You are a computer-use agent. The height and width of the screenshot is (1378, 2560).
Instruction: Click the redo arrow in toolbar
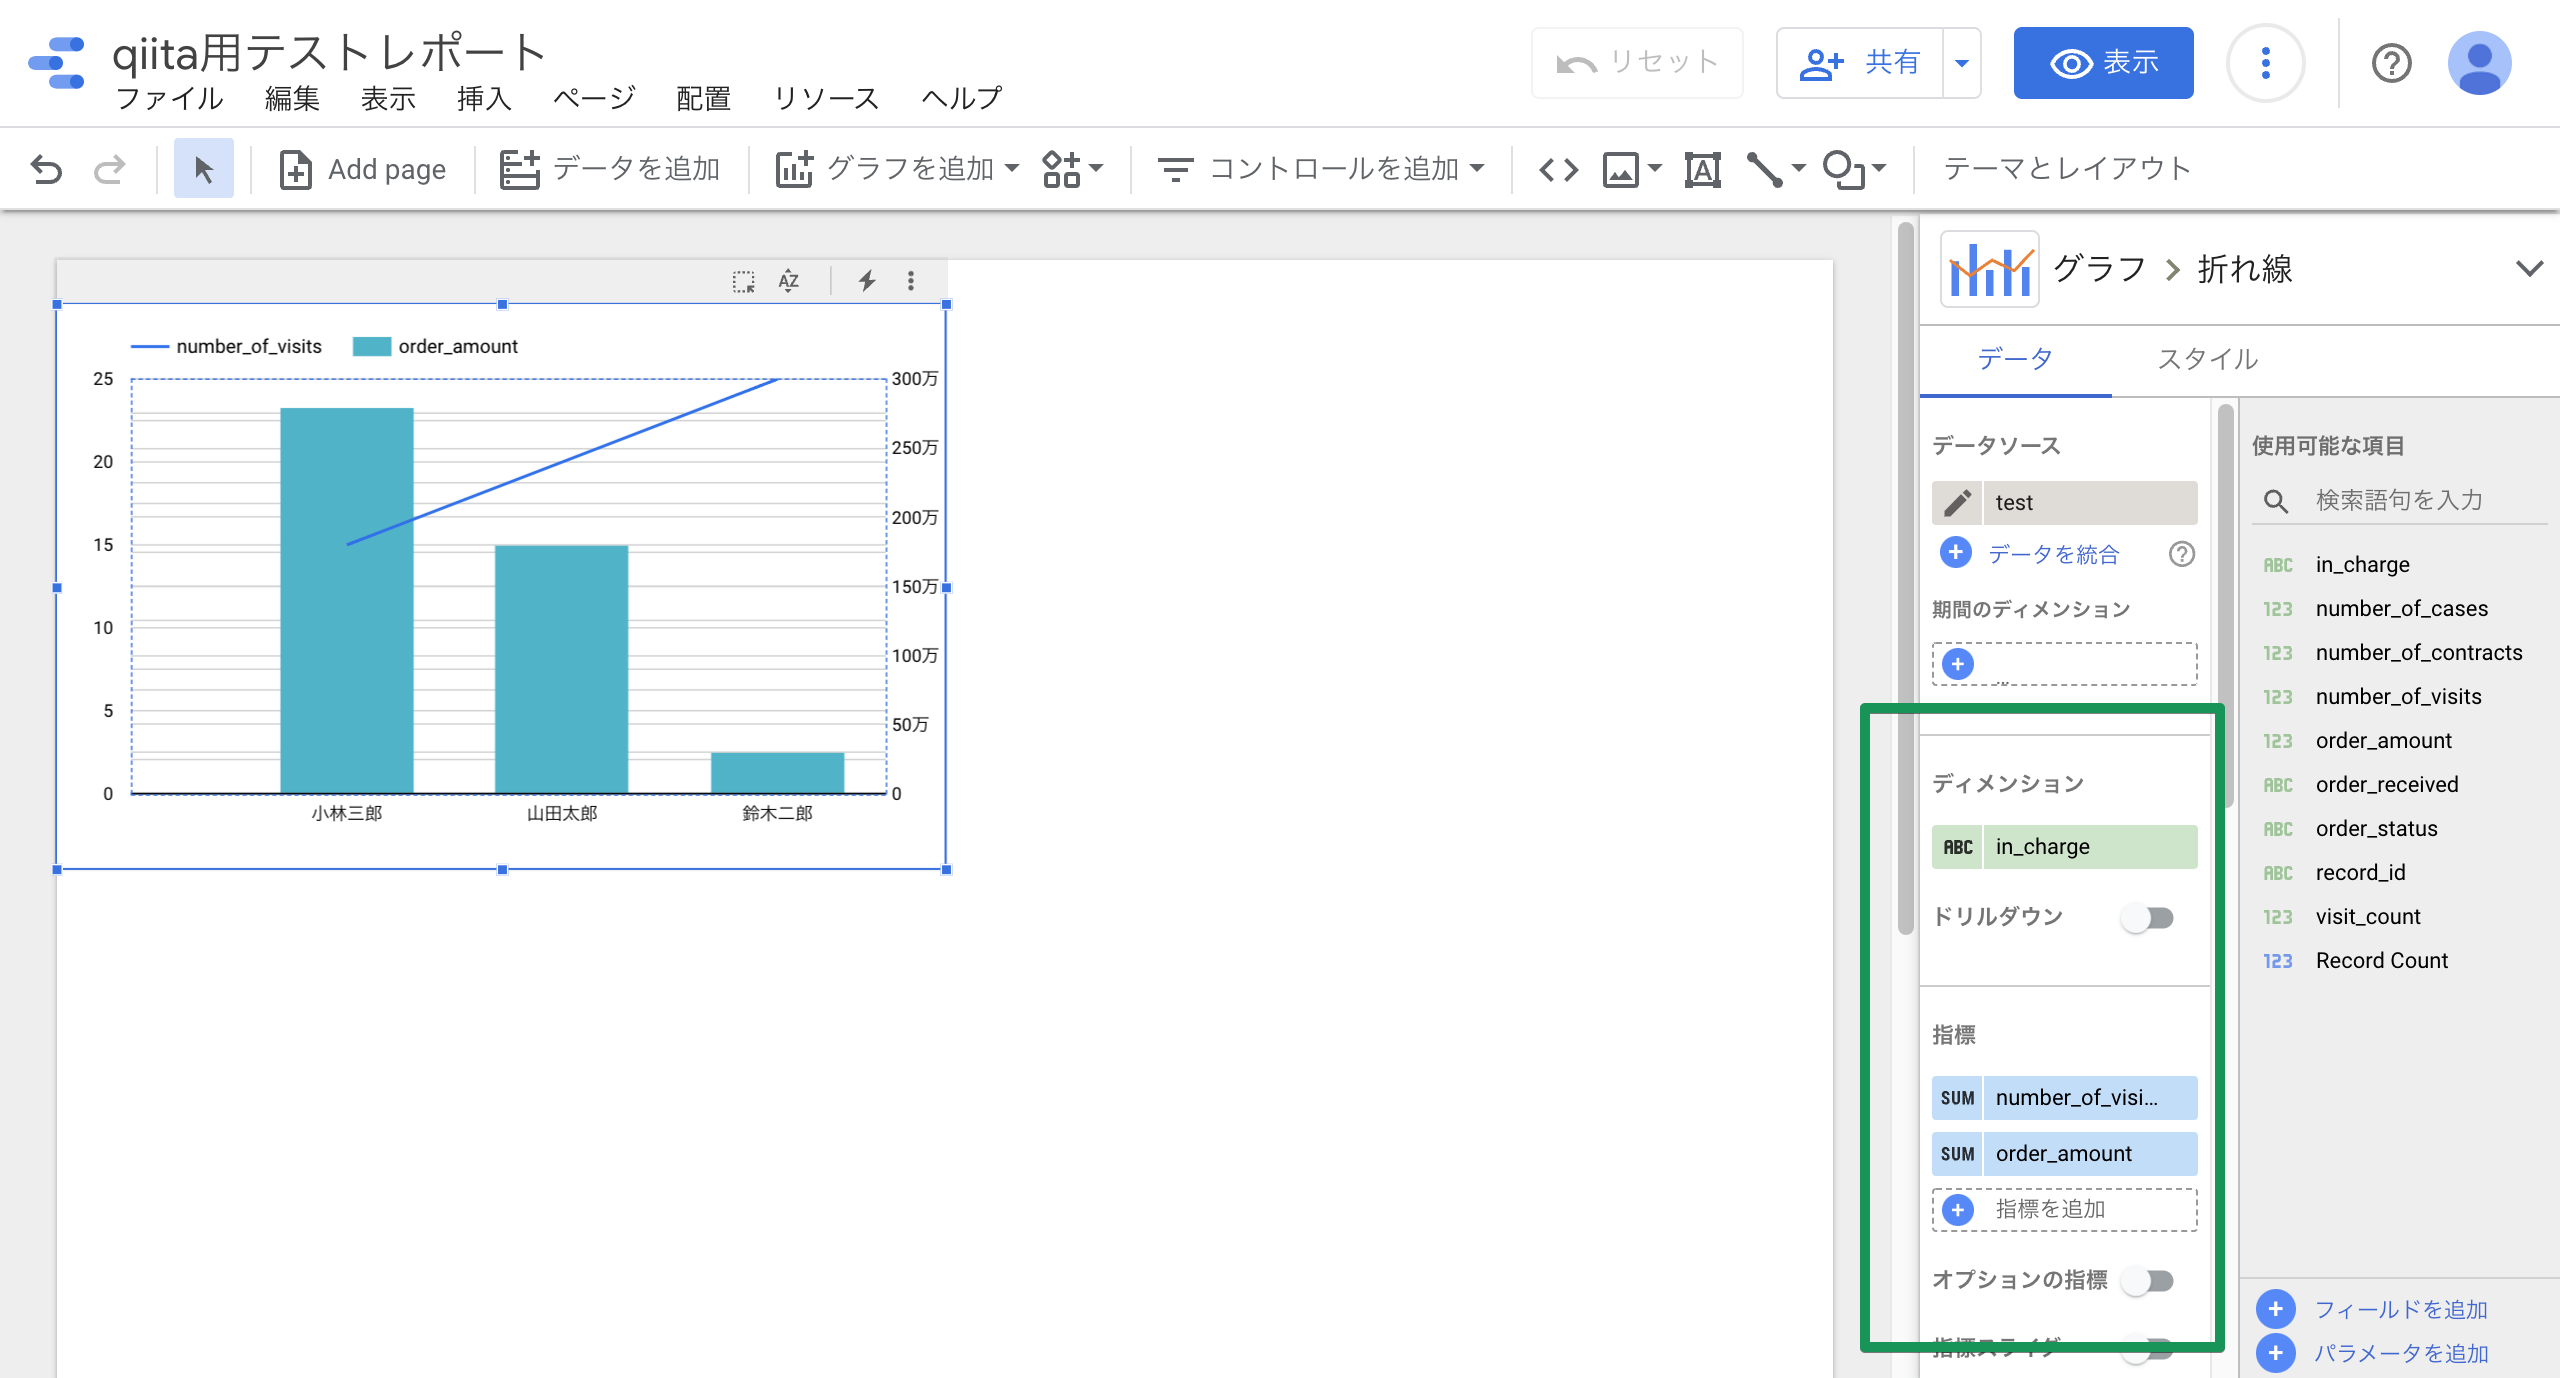click(110, 169)
